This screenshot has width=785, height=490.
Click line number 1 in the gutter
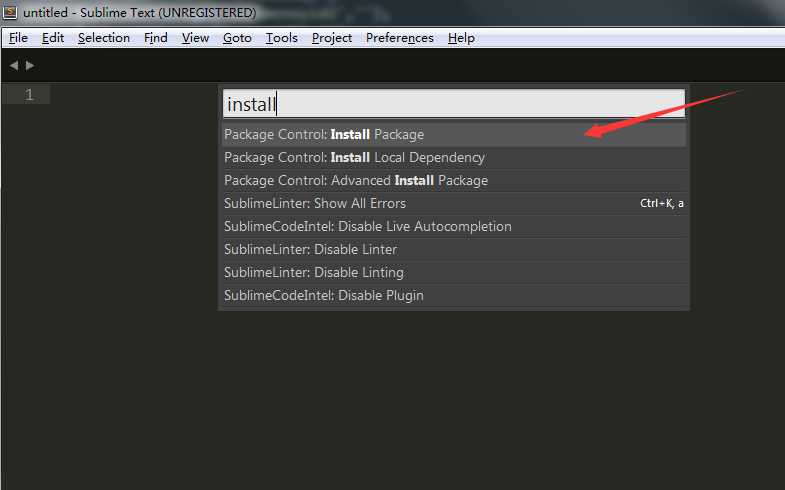(29, 95)
